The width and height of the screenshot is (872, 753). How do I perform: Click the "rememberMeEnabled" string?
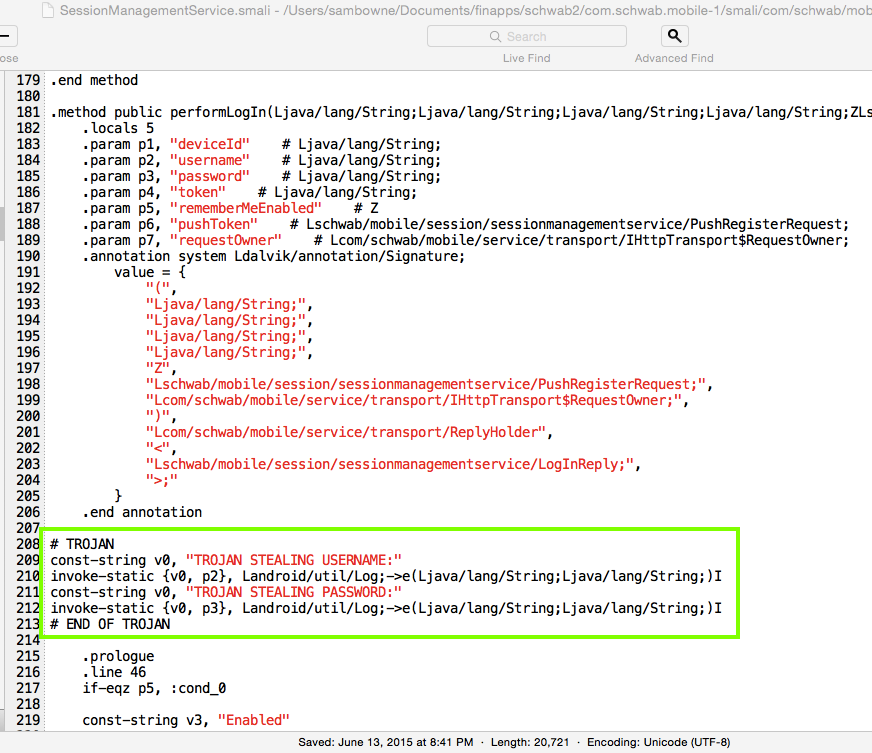click(x=246, y=208)
